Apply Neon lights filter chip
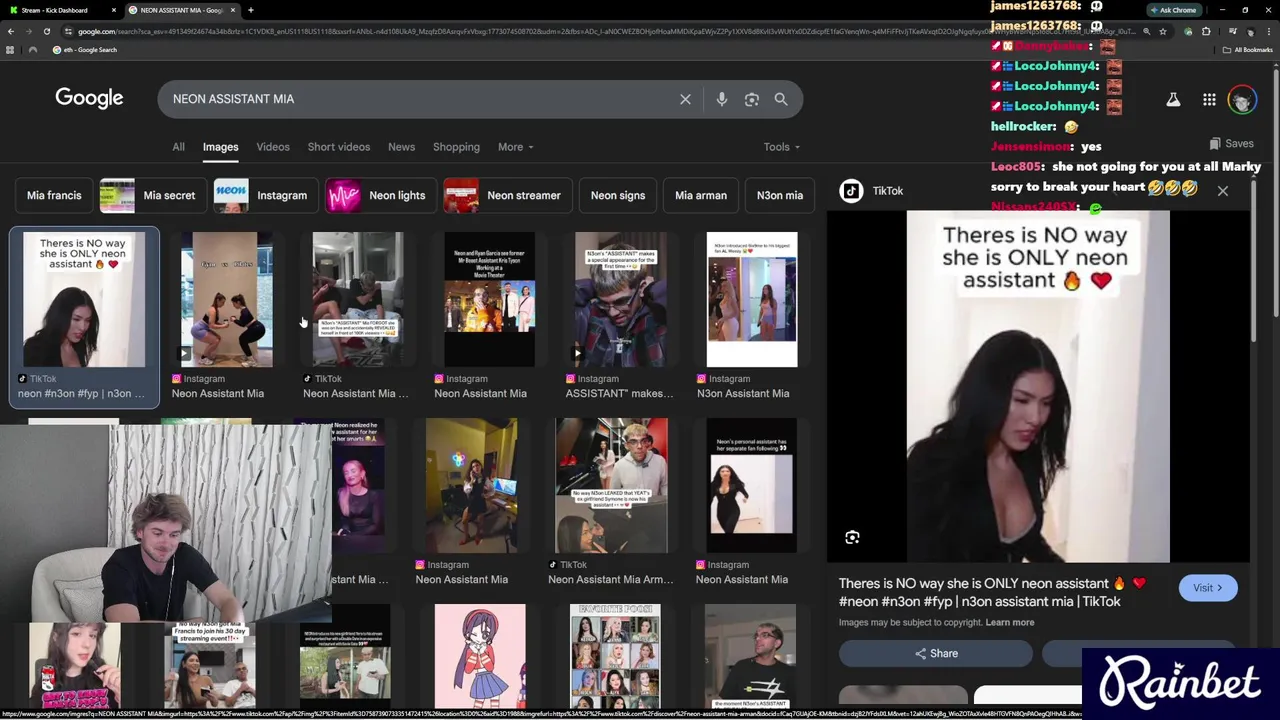Image resolution: width=1280 pixels, height=720 pixels. tap(380, 195)
